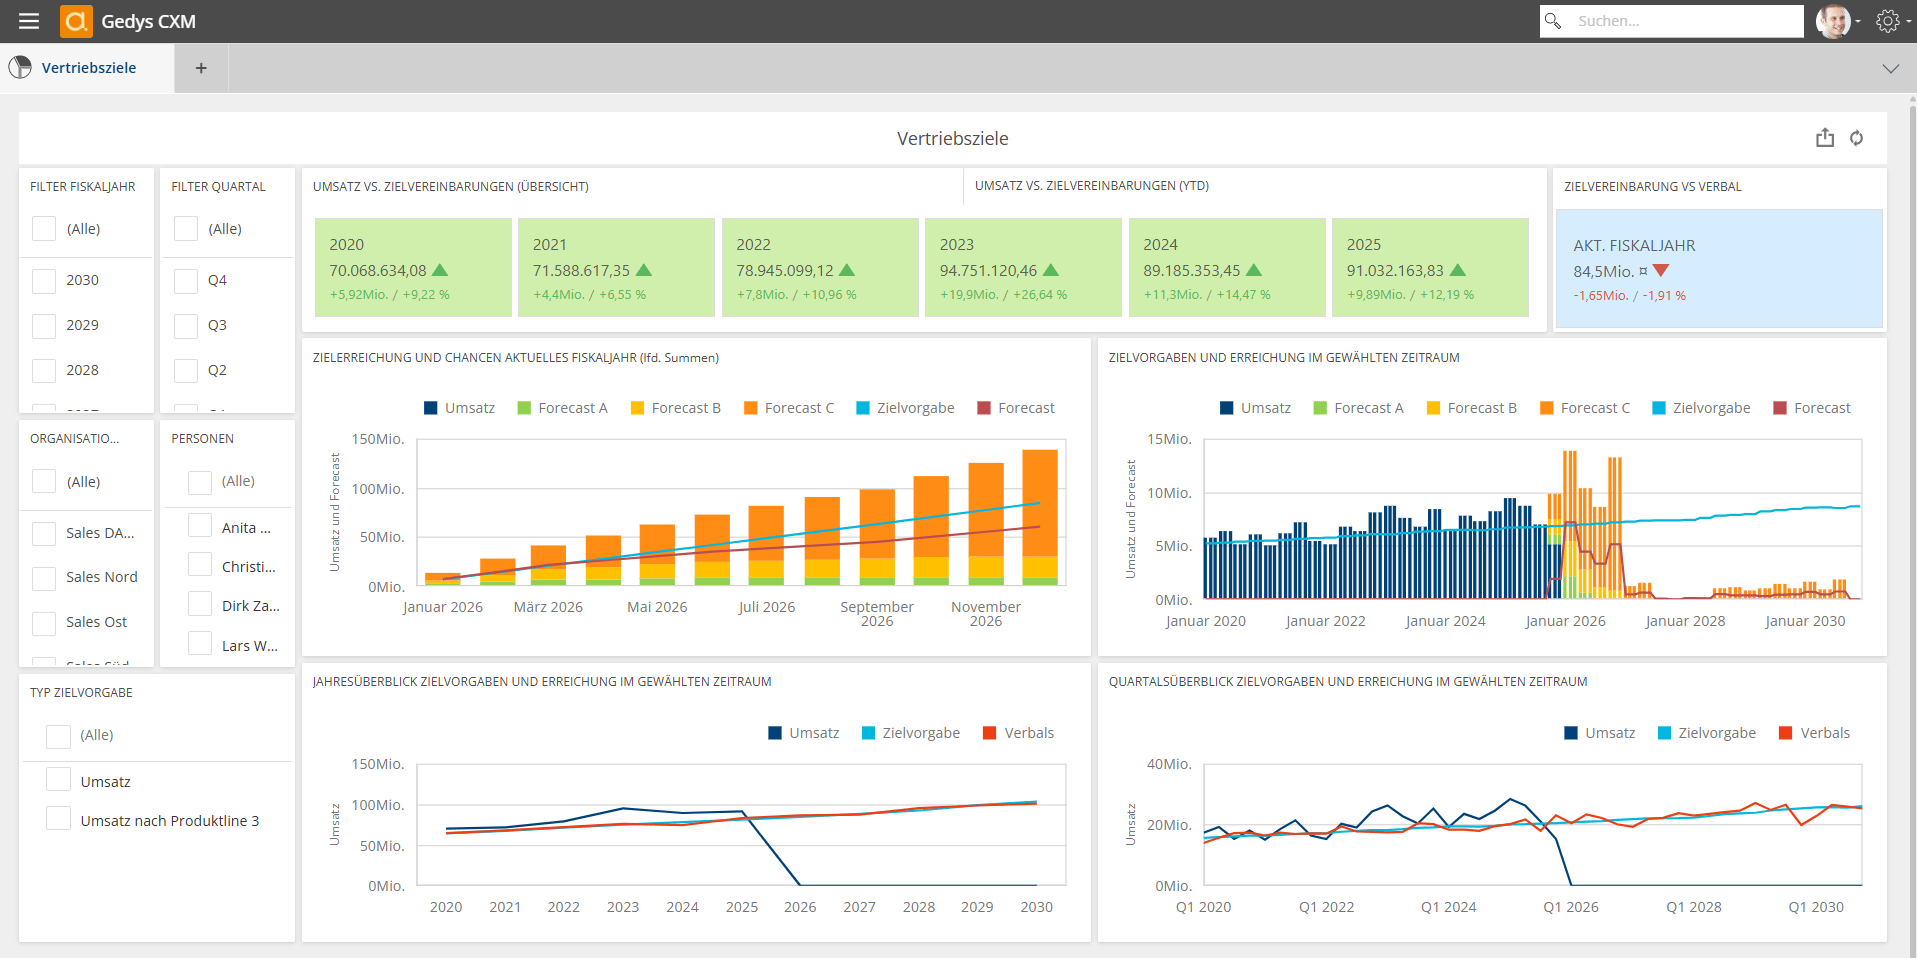Select the 2024 revenue card
The height and width of the screenshot is (958, 1917).
click(x=1227, y=267)
